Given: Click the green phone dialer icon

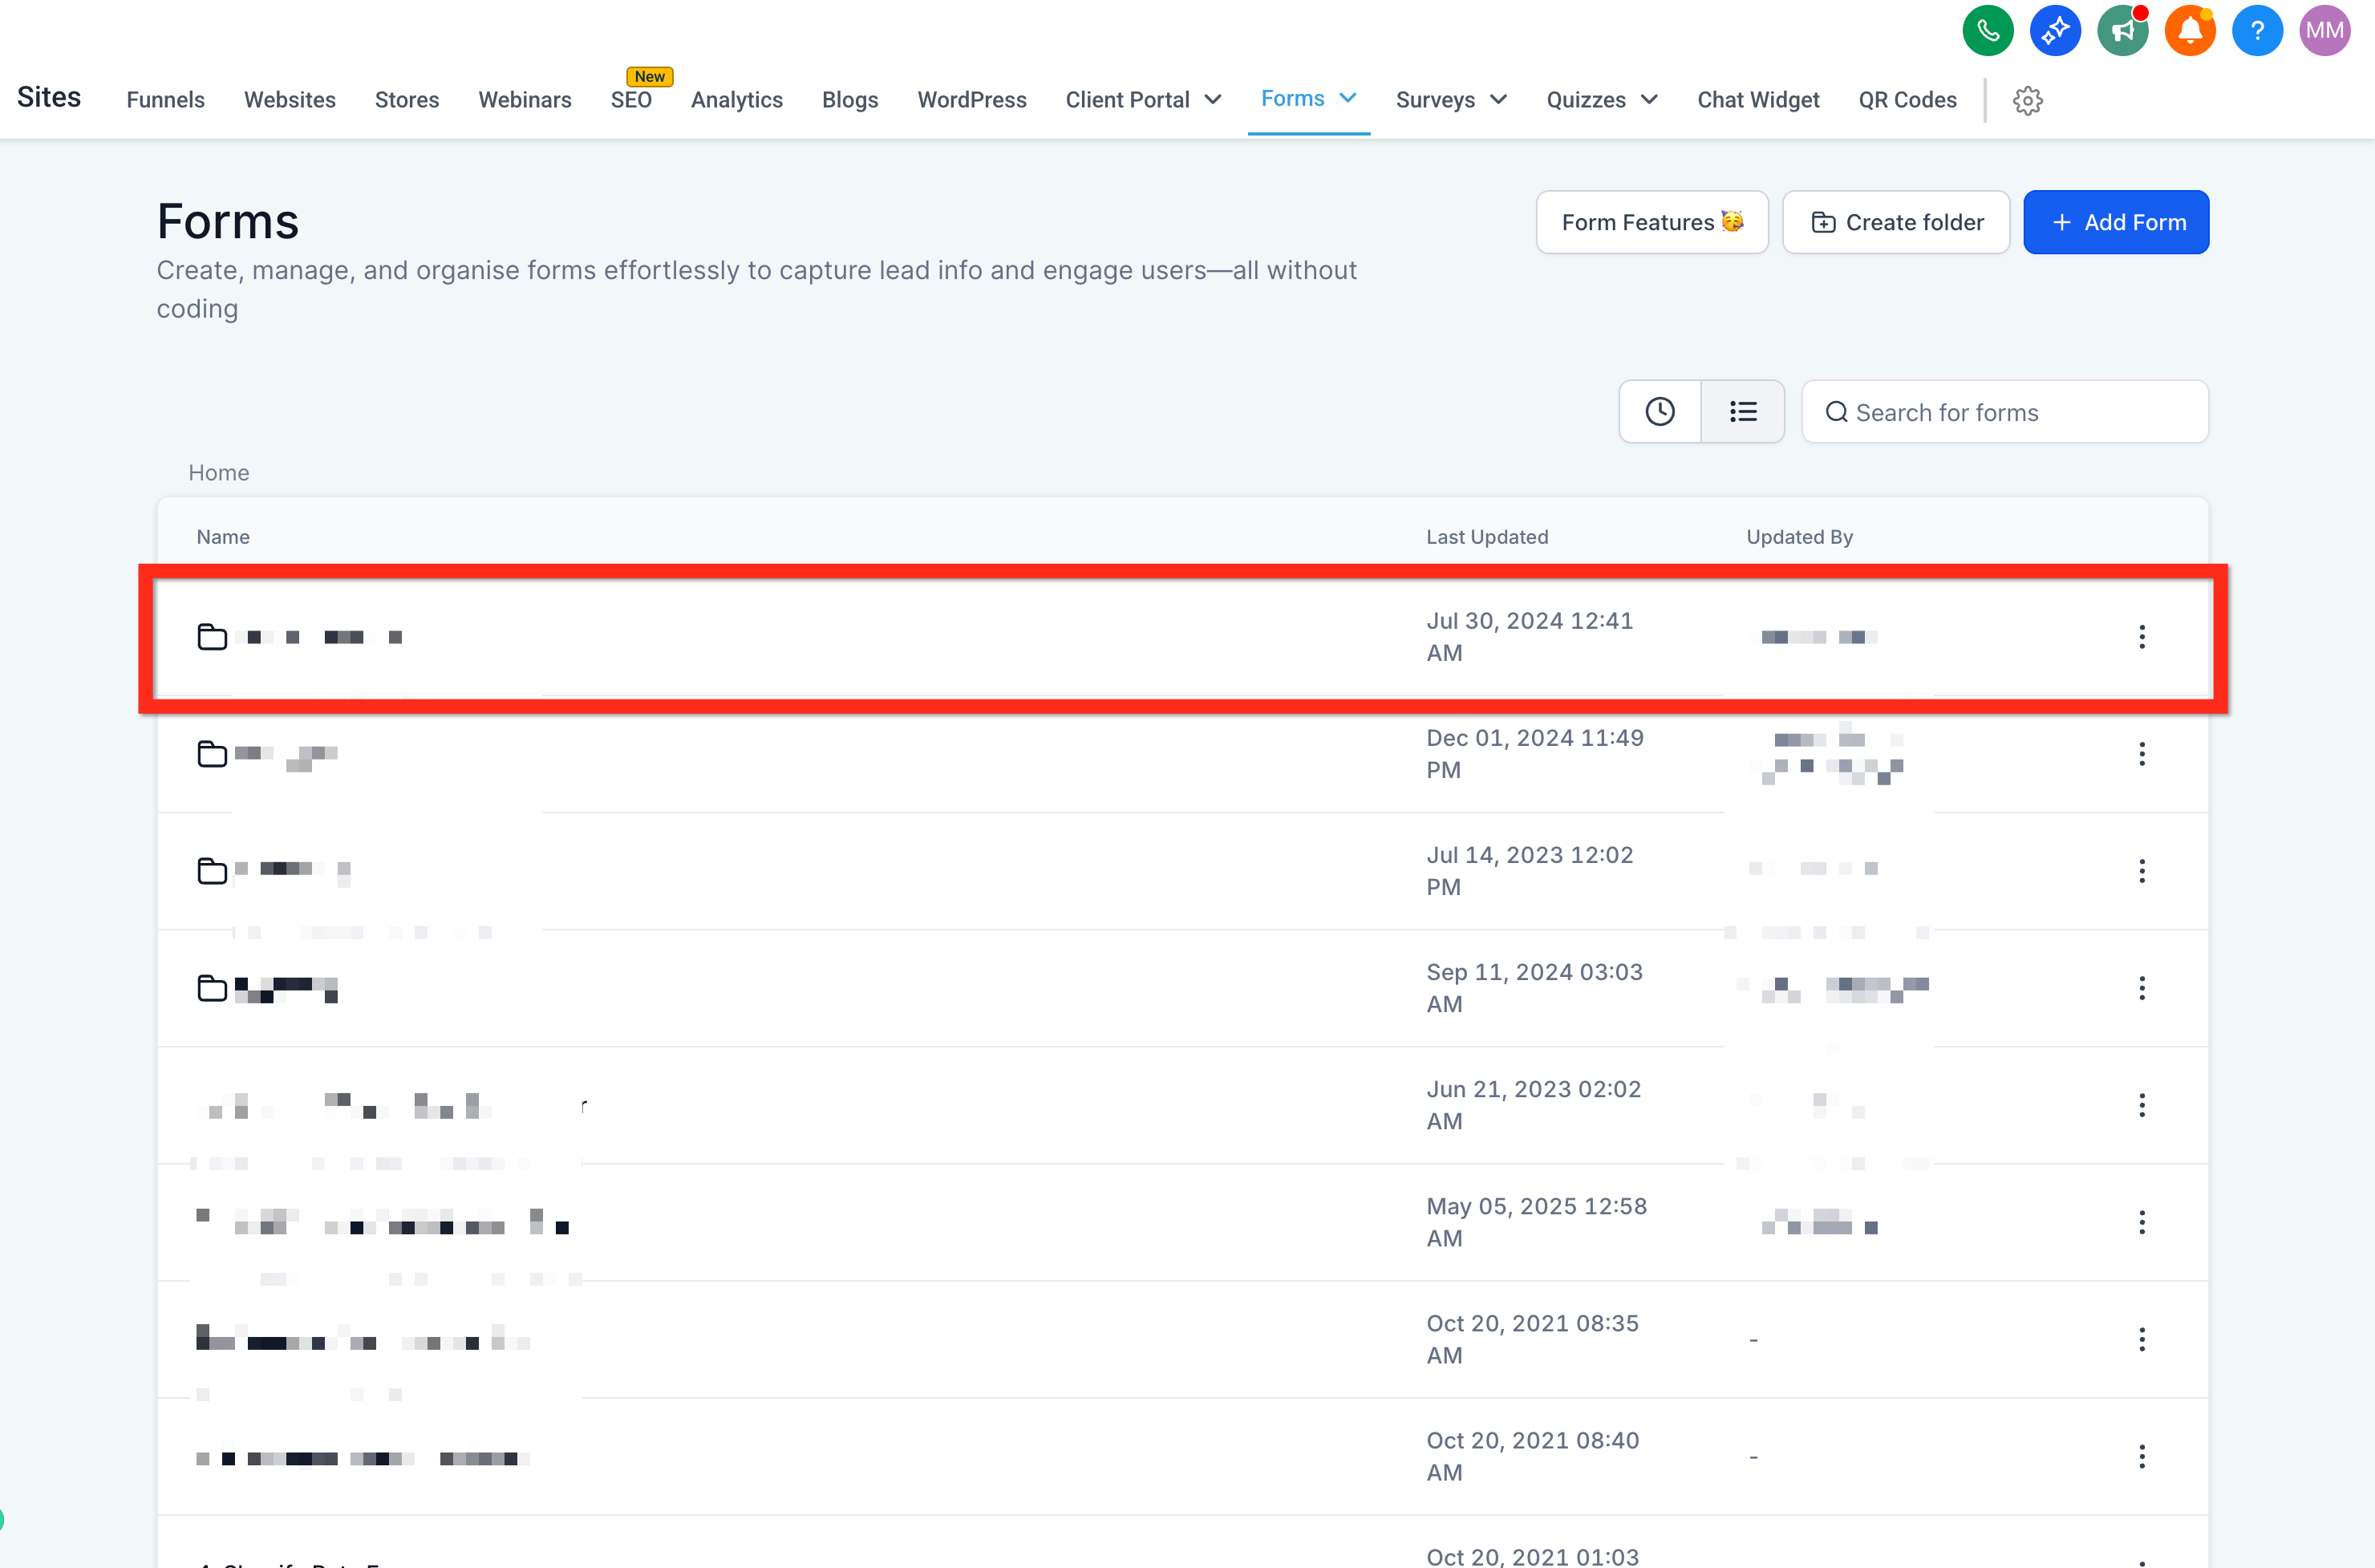Looking at the screenshot, I should [x=1987, y=31].
